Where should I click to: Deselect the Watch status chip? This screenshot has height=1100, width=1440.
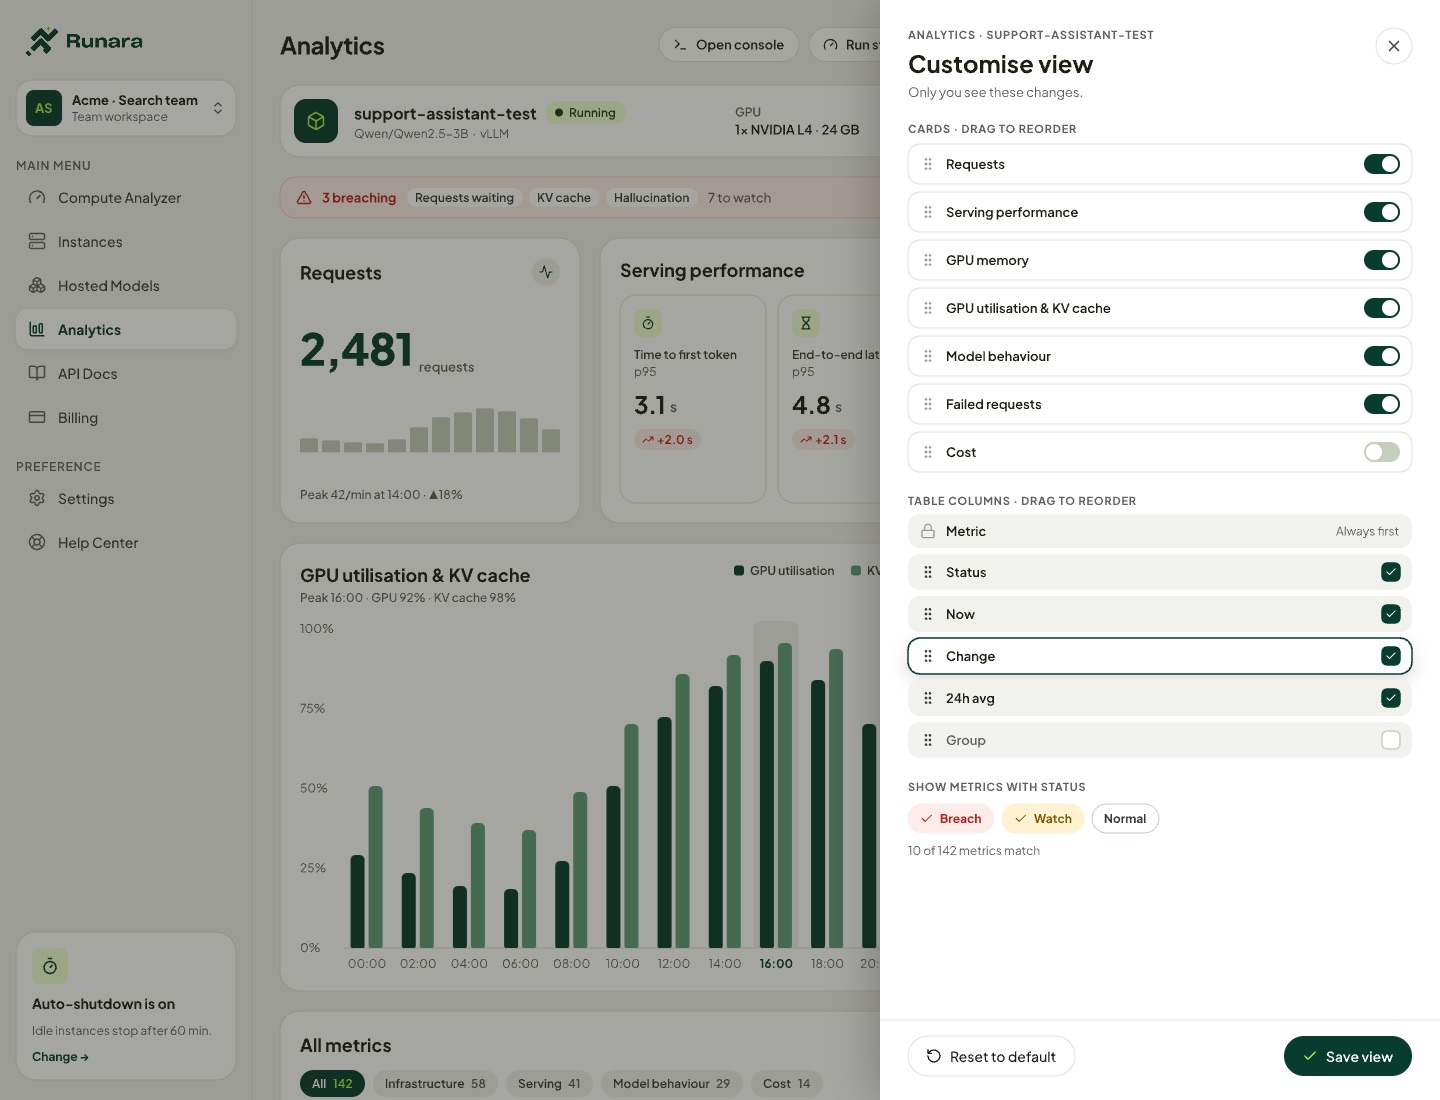pyautogui.click(x=1043, y=819)
